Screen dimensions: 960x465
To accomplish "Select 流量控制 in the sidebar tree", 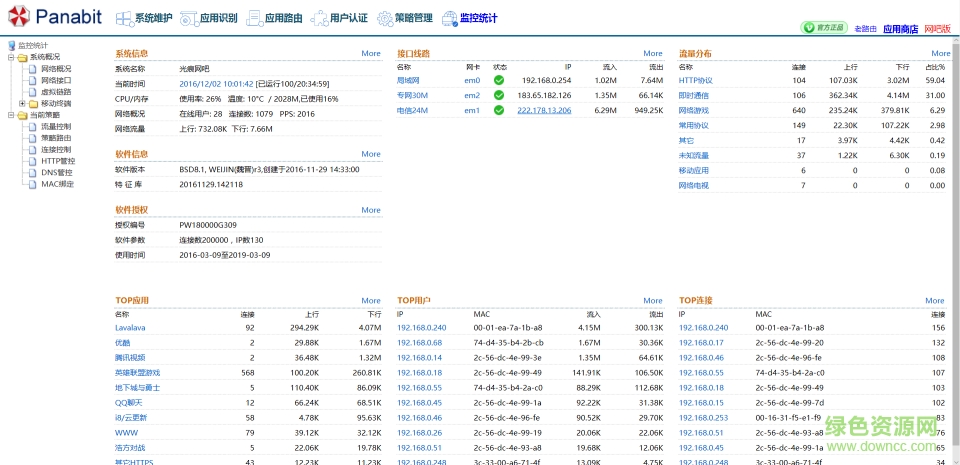I will click(x=55, y=127).
